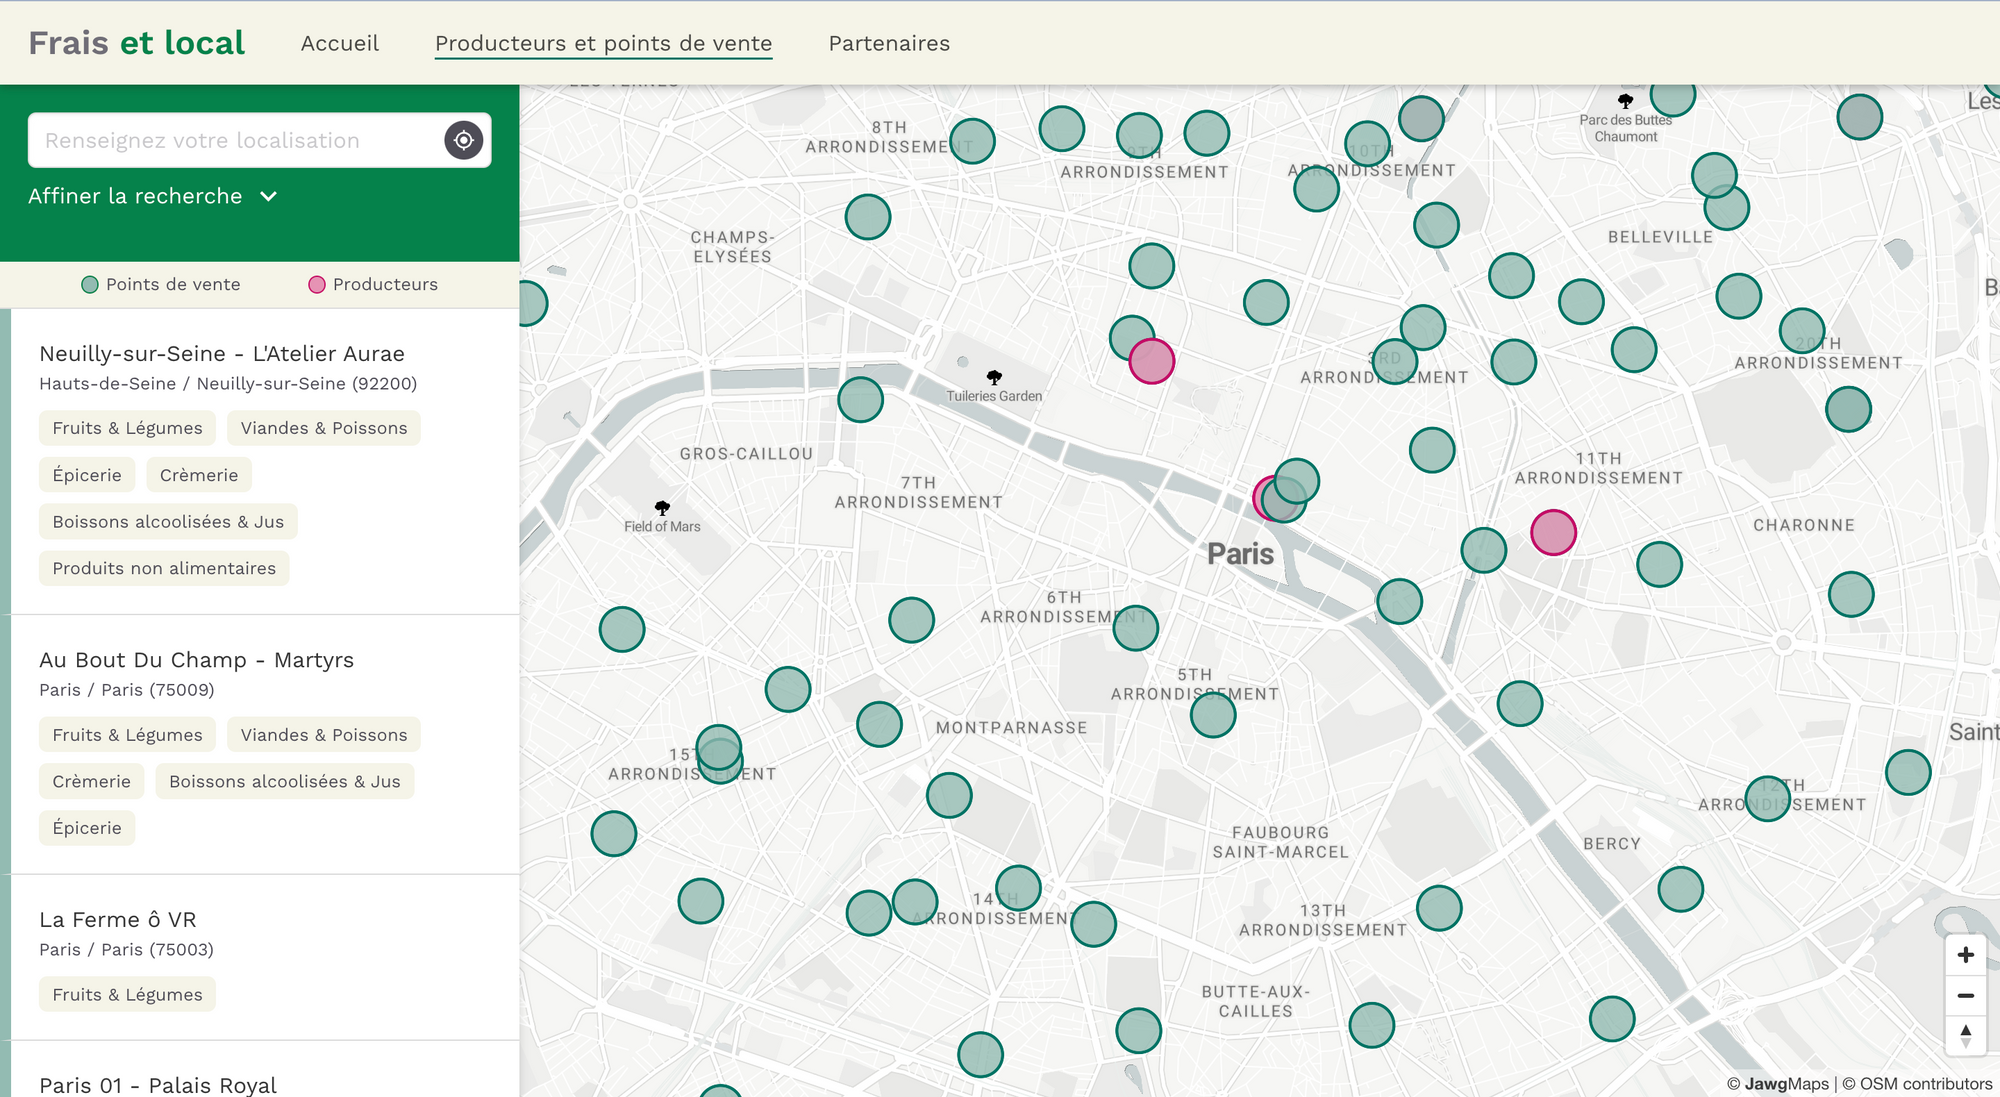
Task: Open the Accueil menu item
Action: tap(339, 43)
